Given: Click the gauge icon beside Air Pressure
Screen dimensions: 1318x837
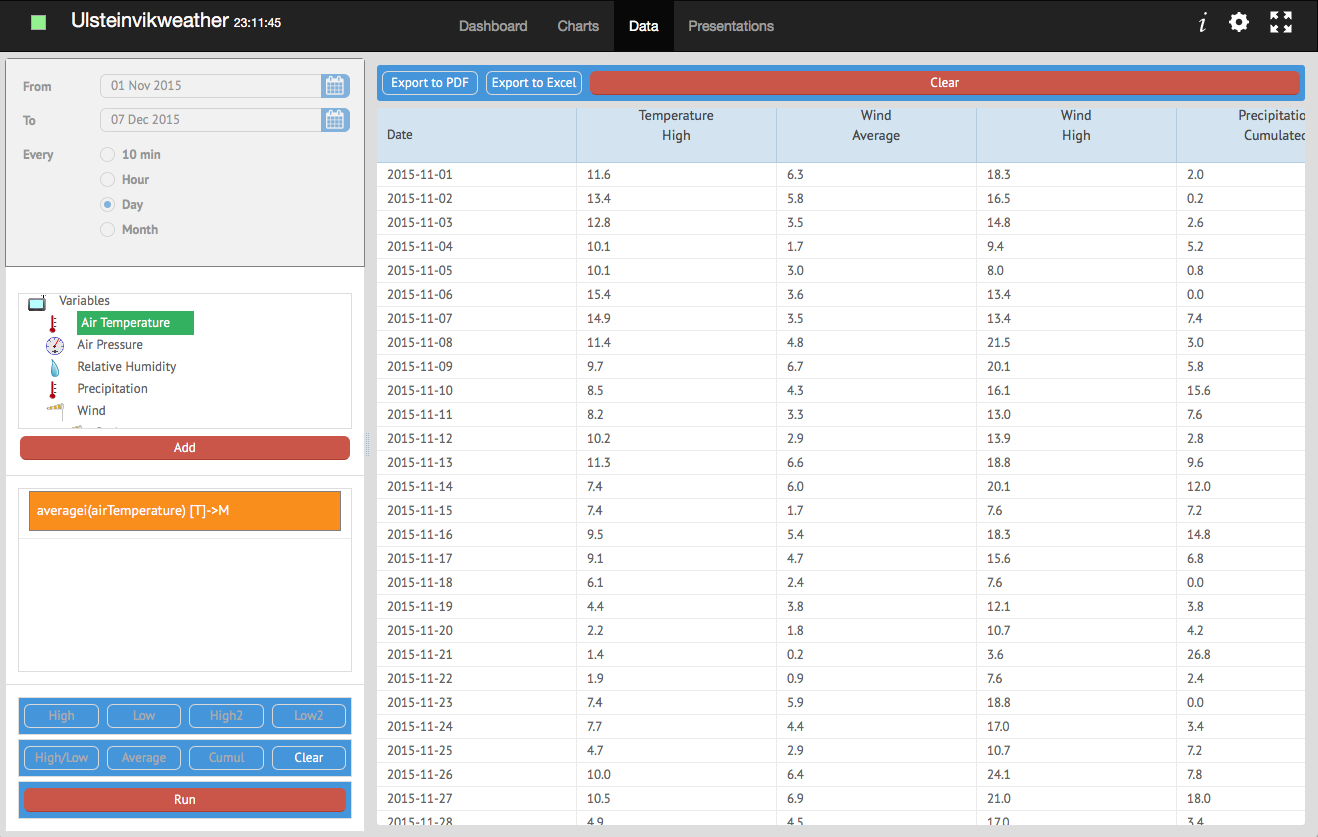Looking at the screenshot, I should [55, 345].
